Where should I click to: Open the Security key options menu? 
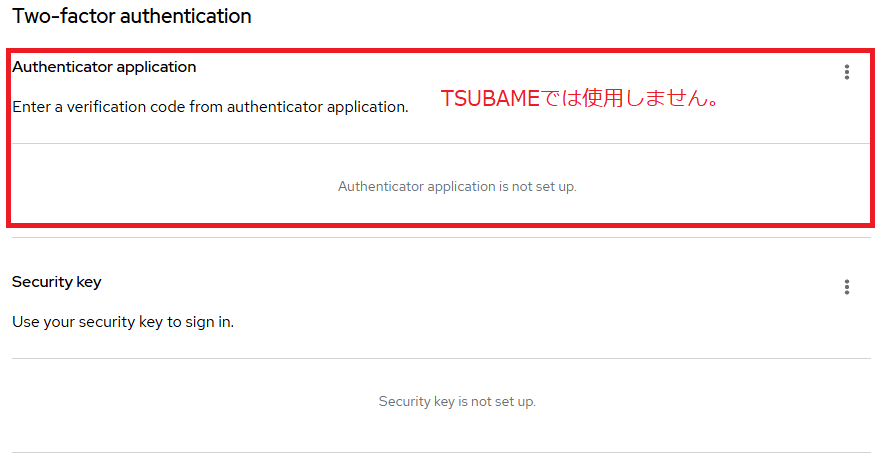[846, 287]
